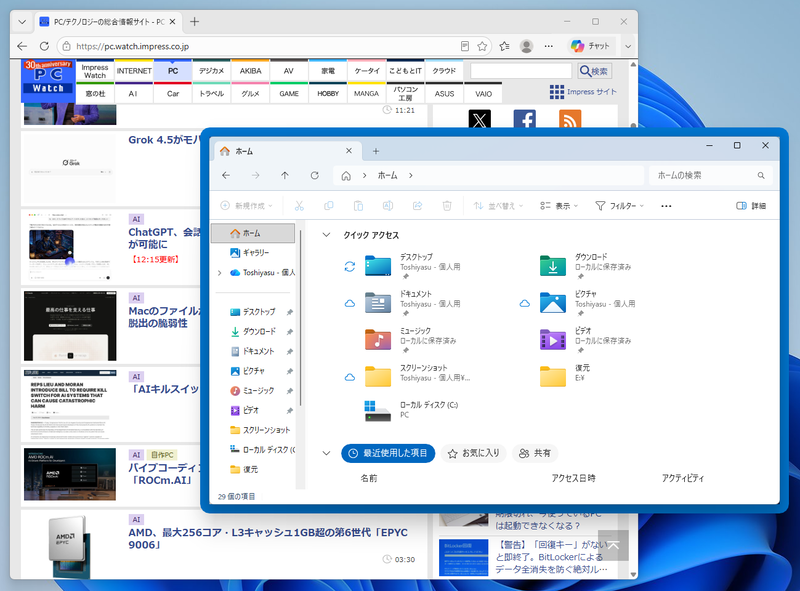Toggle the 詳細 details pane in Explorer
Screen dimensions: 800x591
coord(751,206)
